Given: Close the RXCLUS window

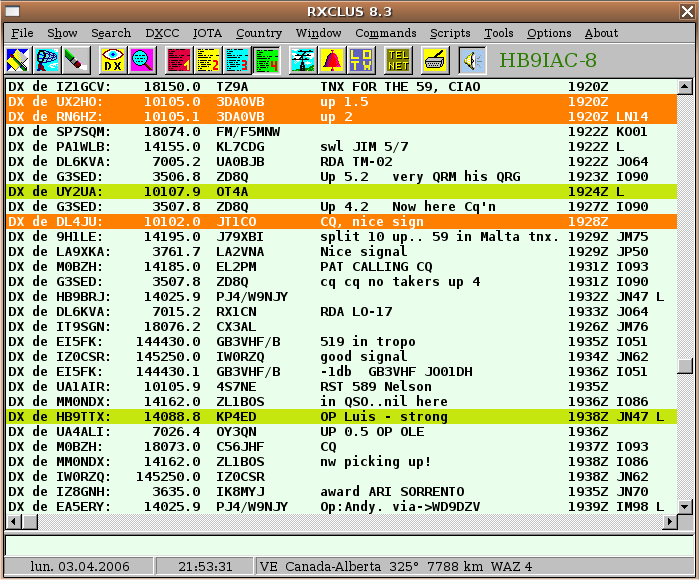Looking at the screenshot, I should (687, 12).
